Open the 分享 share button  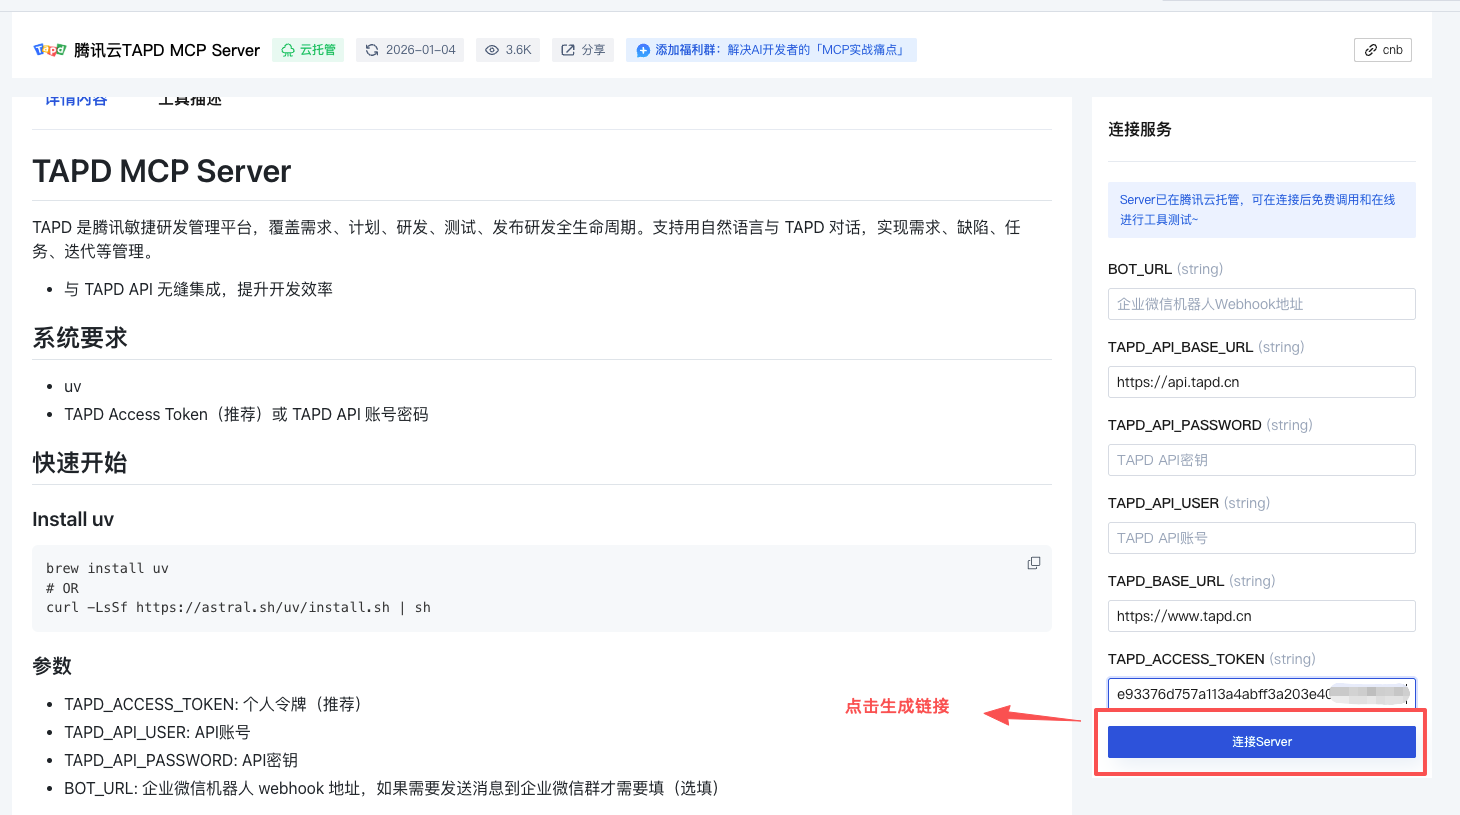click(583, 50)
